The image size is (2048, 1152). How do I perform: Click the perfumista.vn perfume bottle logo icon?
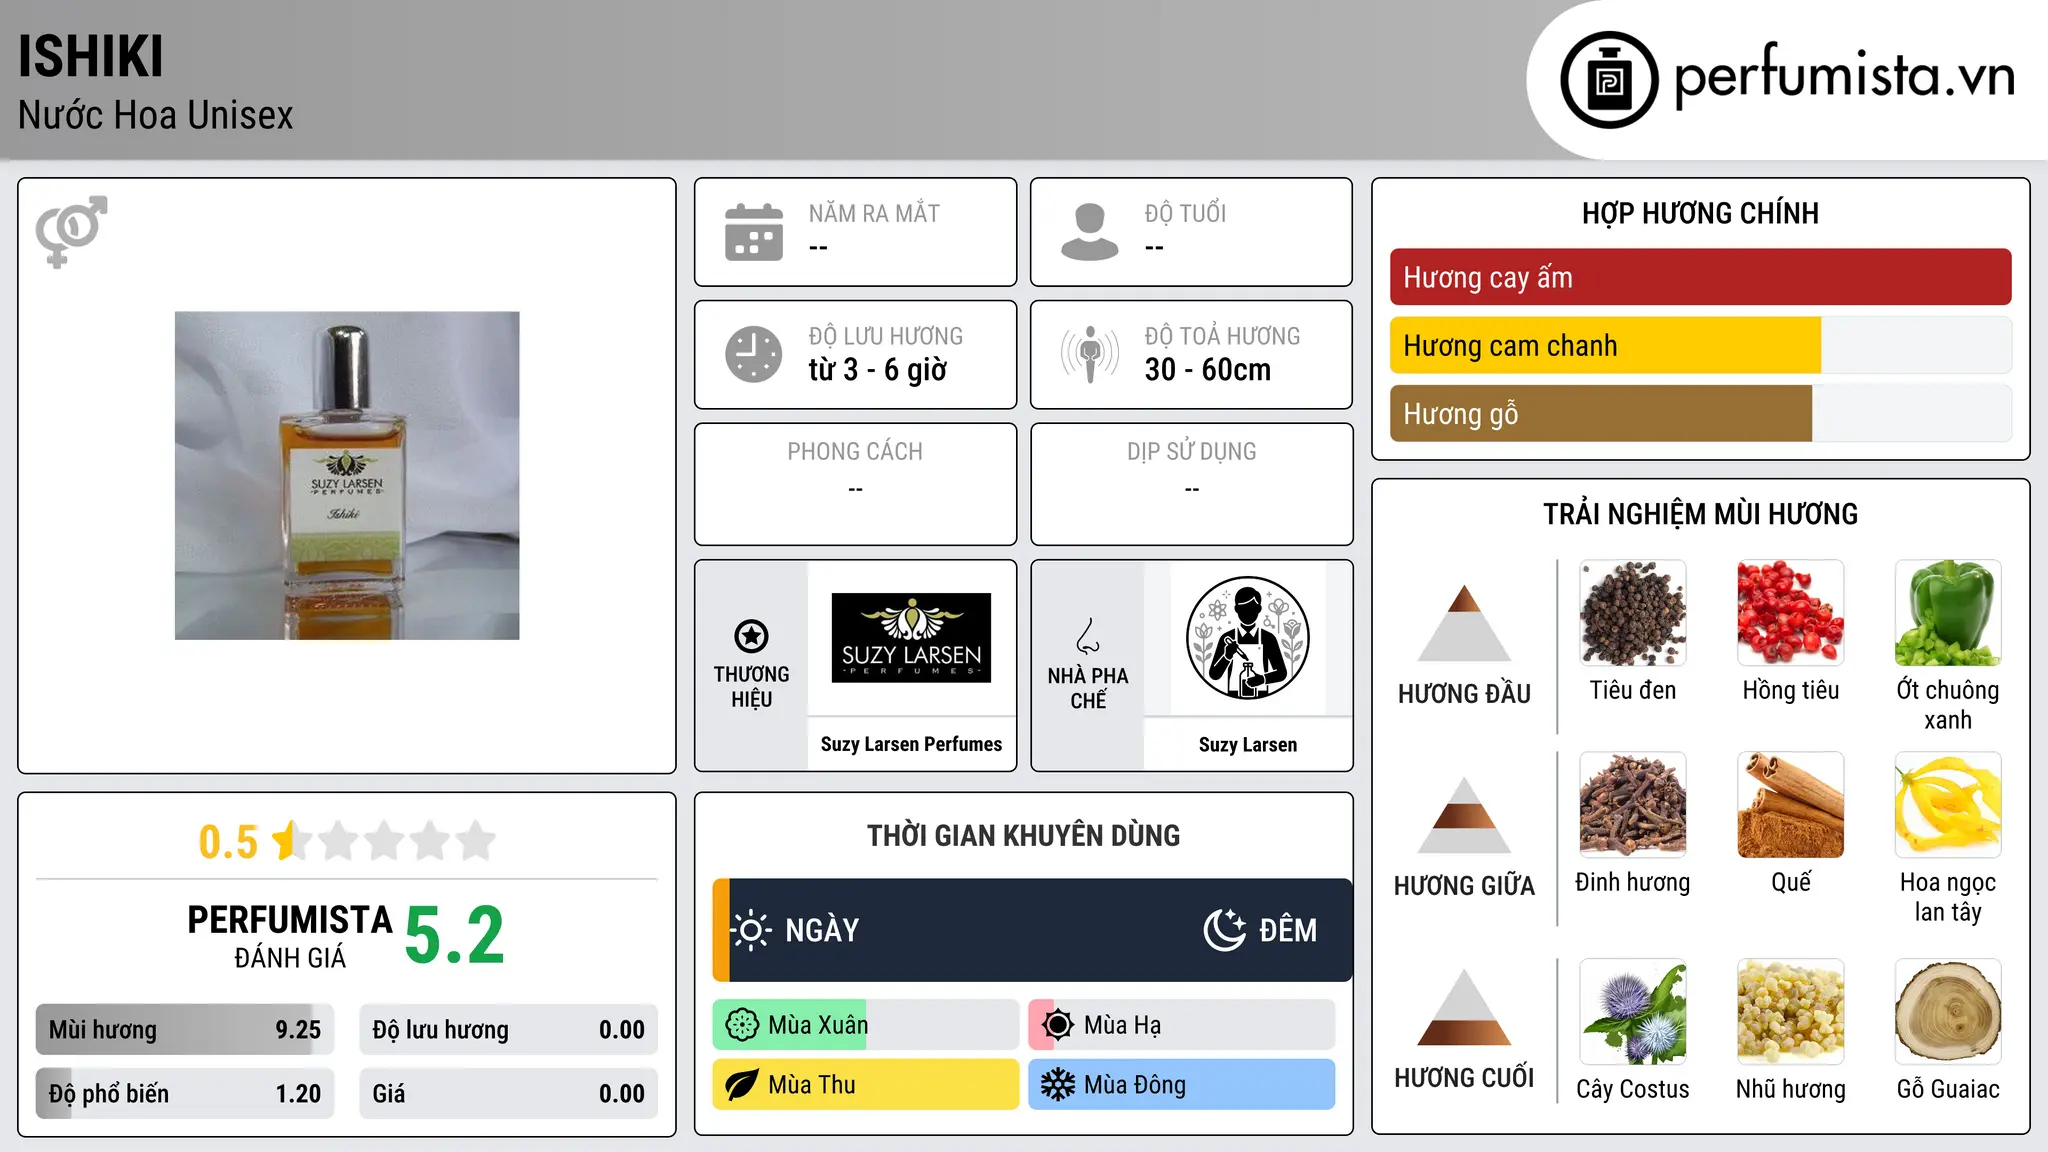click(x=1609, y=80)
